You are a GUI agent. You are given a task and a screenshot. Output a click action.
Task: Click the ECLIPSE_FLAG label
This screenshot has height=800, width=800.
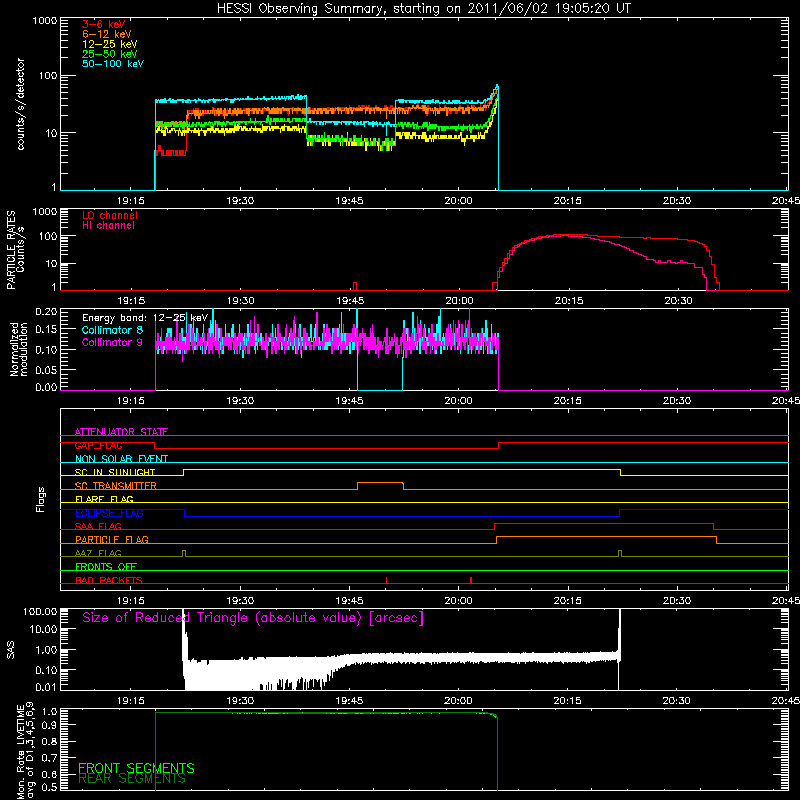pyautogui.click(x=109, y=513)
